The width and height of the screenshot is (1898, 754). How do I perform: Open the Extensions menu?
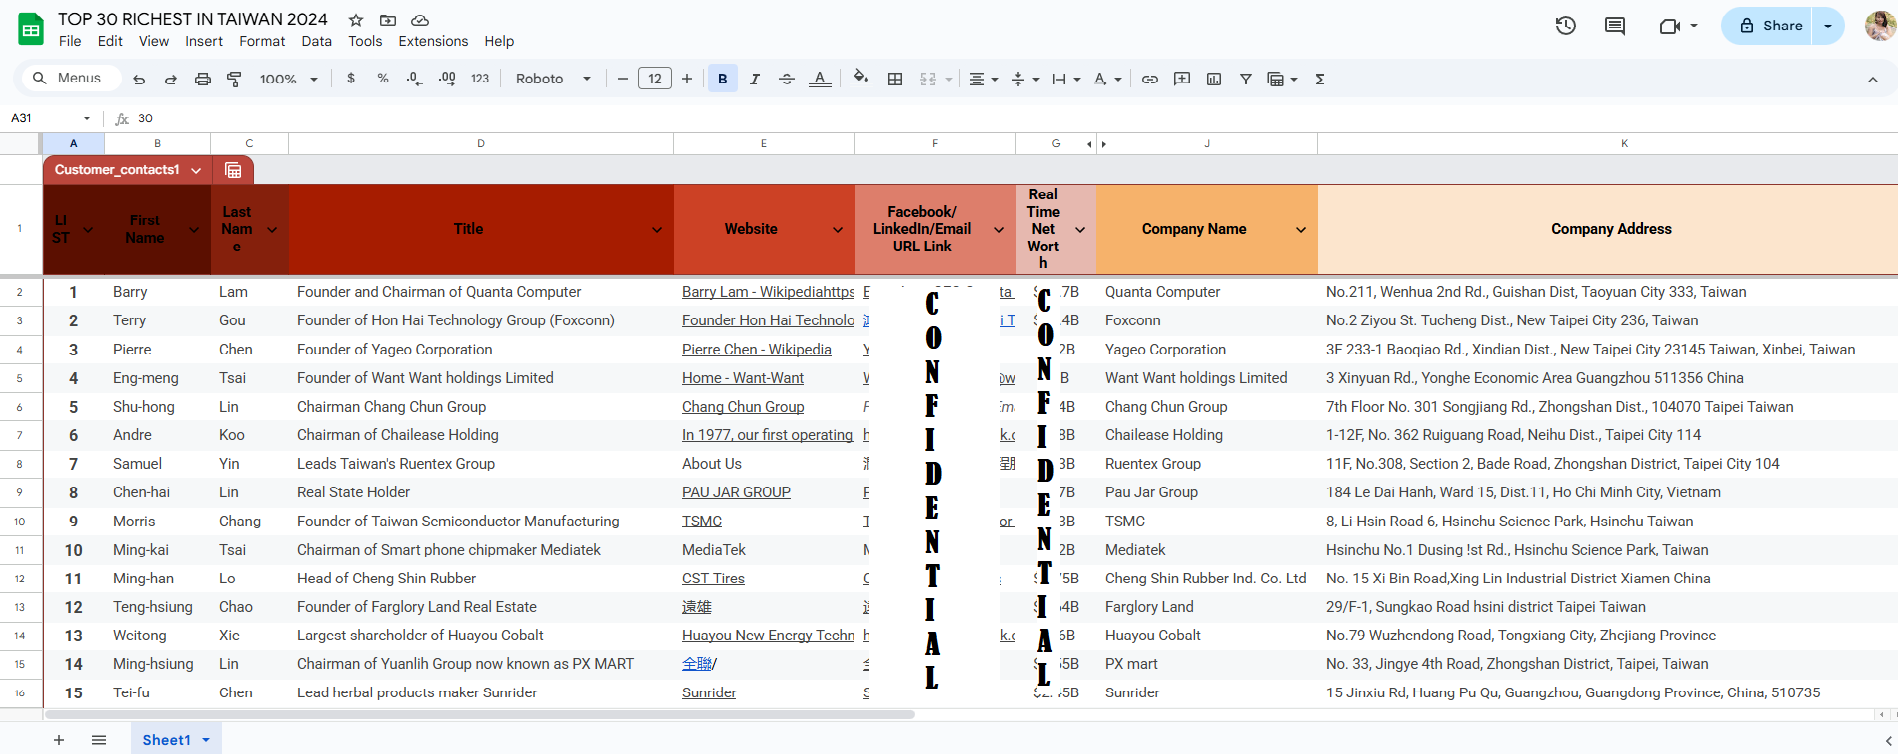433,41
